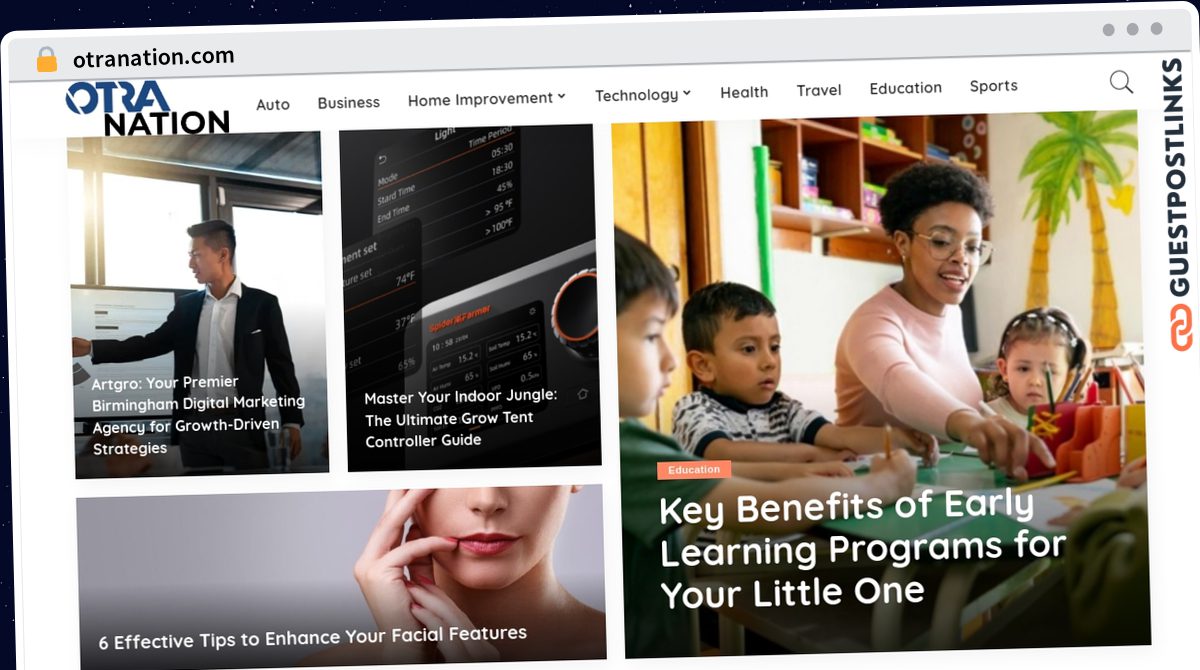Expand the Technology dropdown chevron
The image size is (1200, 670).
click(687, 93)
